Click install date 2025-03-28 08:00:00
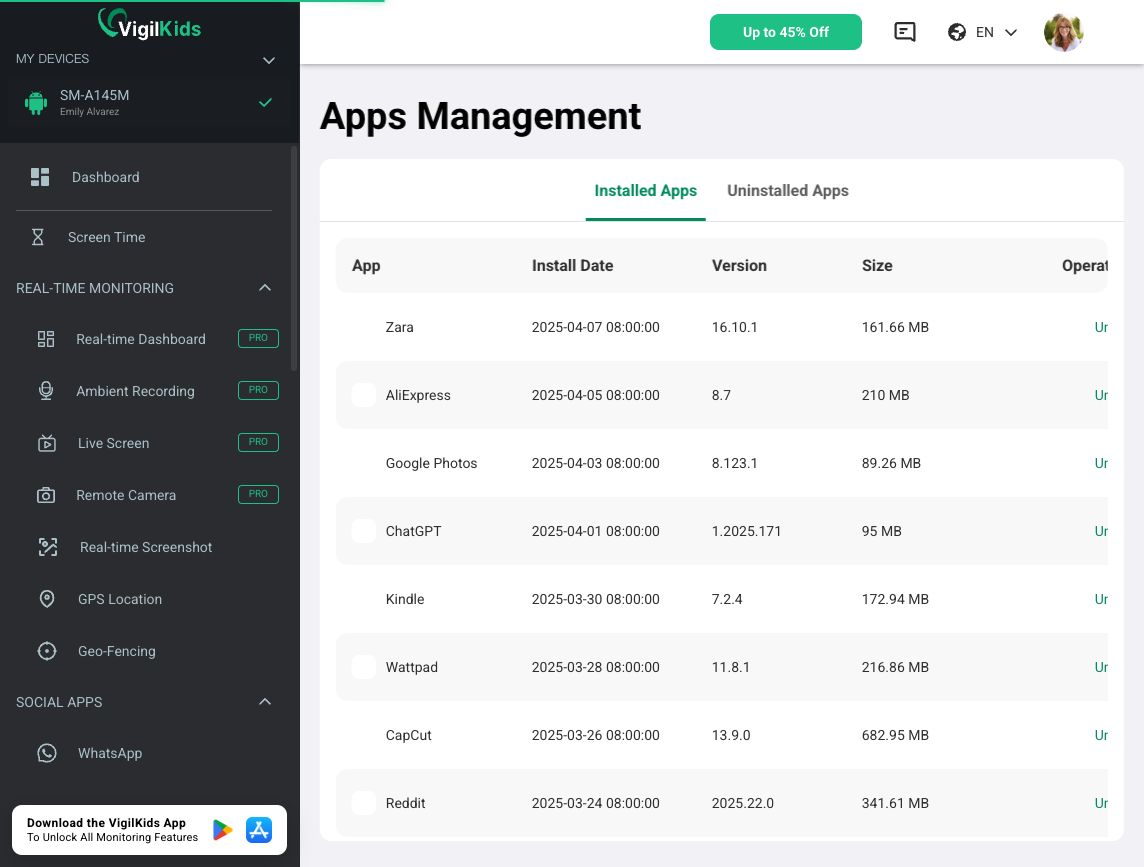 595,667
